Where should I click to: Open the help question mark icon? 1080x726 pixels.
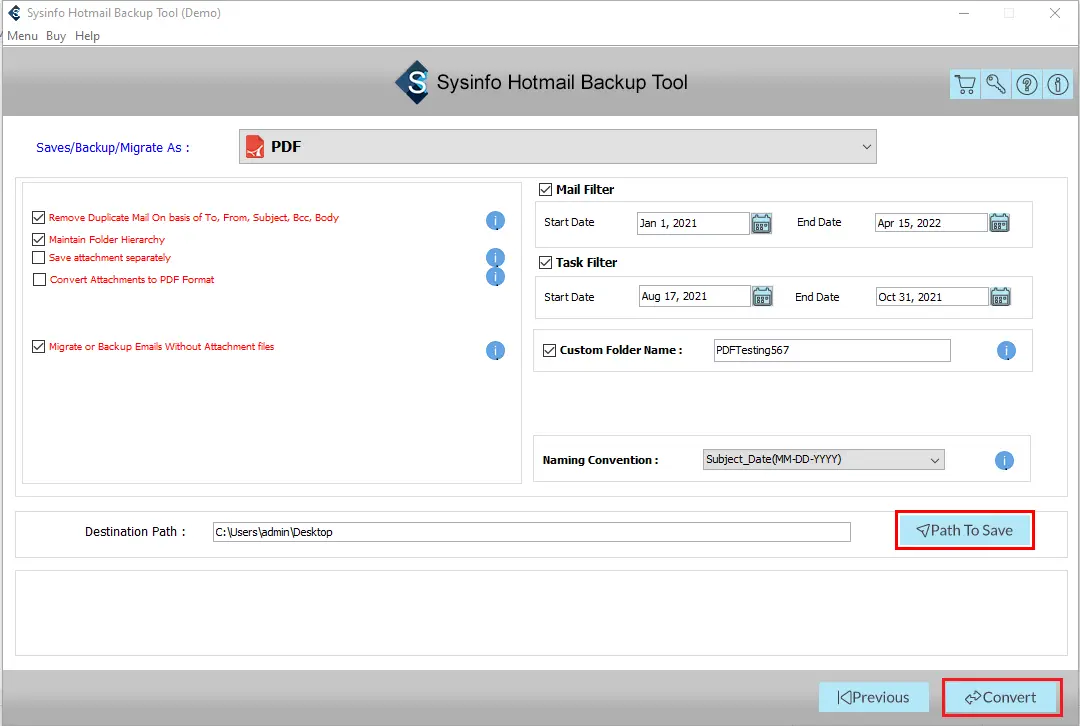click(x=1027, y=85)
